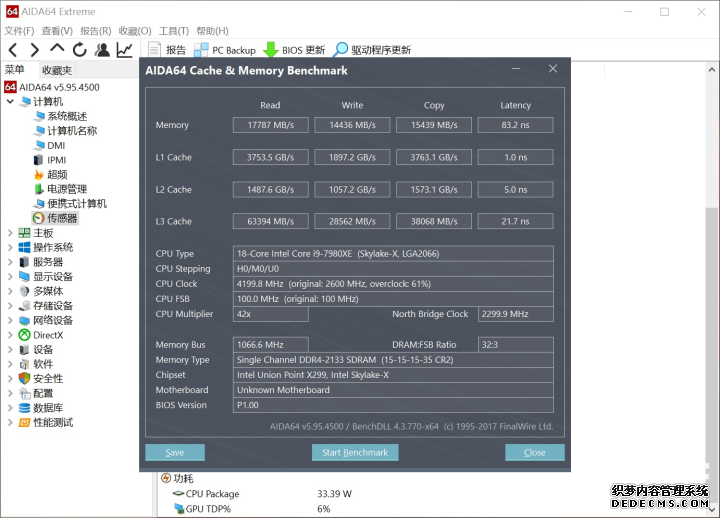Select 便携式计算机 in the tree
The image size is (720, 518).
coord(70,204)
